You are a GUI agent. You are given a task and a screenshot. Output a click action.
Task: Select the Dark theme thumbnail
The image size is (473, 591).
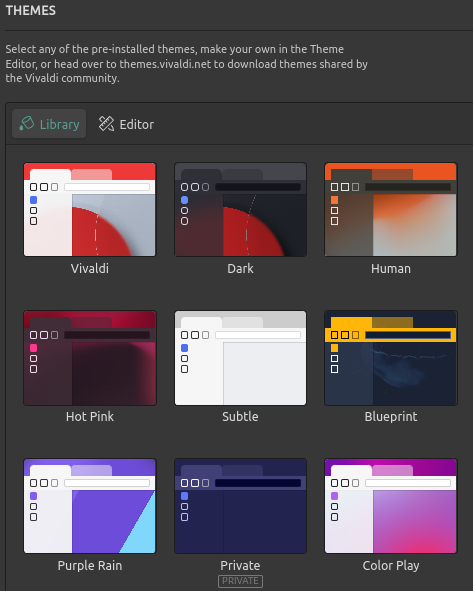tap(240, 210)
